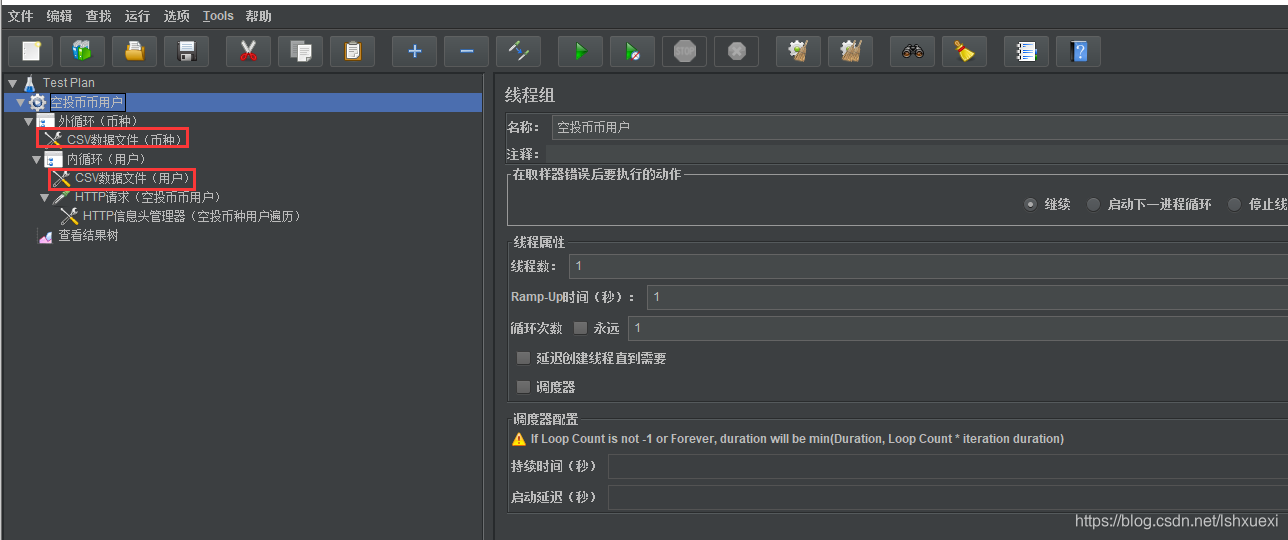
Task: Collapse the 内循环（用户） node
Action: [x=36, y=159]
